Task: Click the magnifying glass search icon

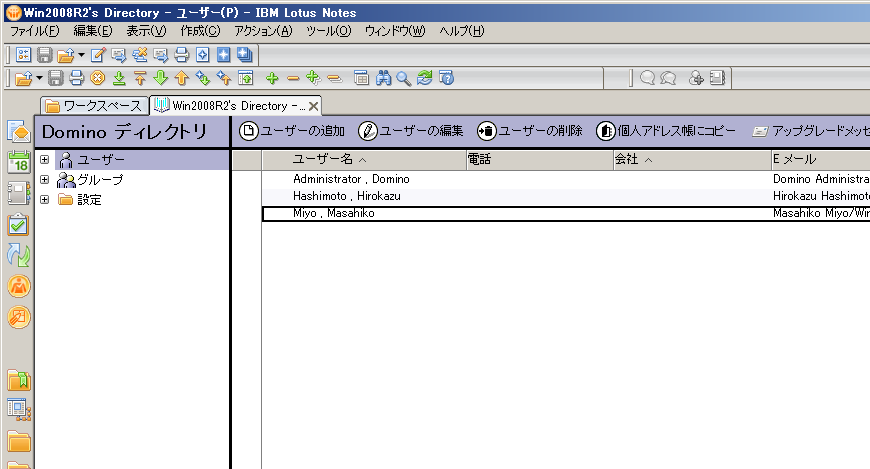Action: pyautogui.click(x=403, y=78)
